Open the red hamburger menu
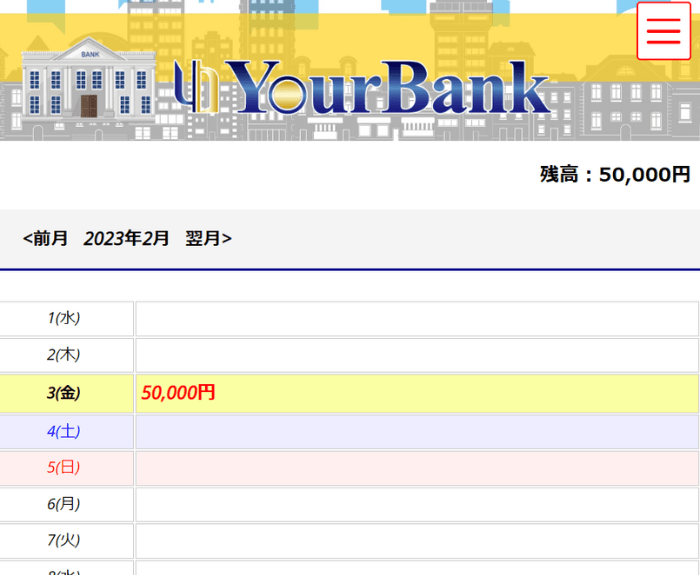Viewport: 700px width, 575px height. 663,31
